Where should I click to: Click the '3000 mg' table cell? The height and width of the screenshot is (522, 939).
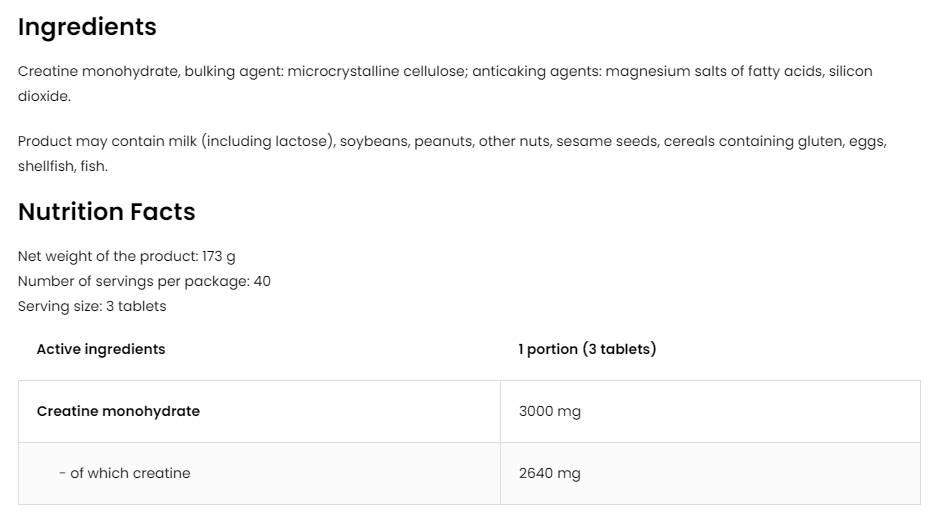[x=549, y=411]
